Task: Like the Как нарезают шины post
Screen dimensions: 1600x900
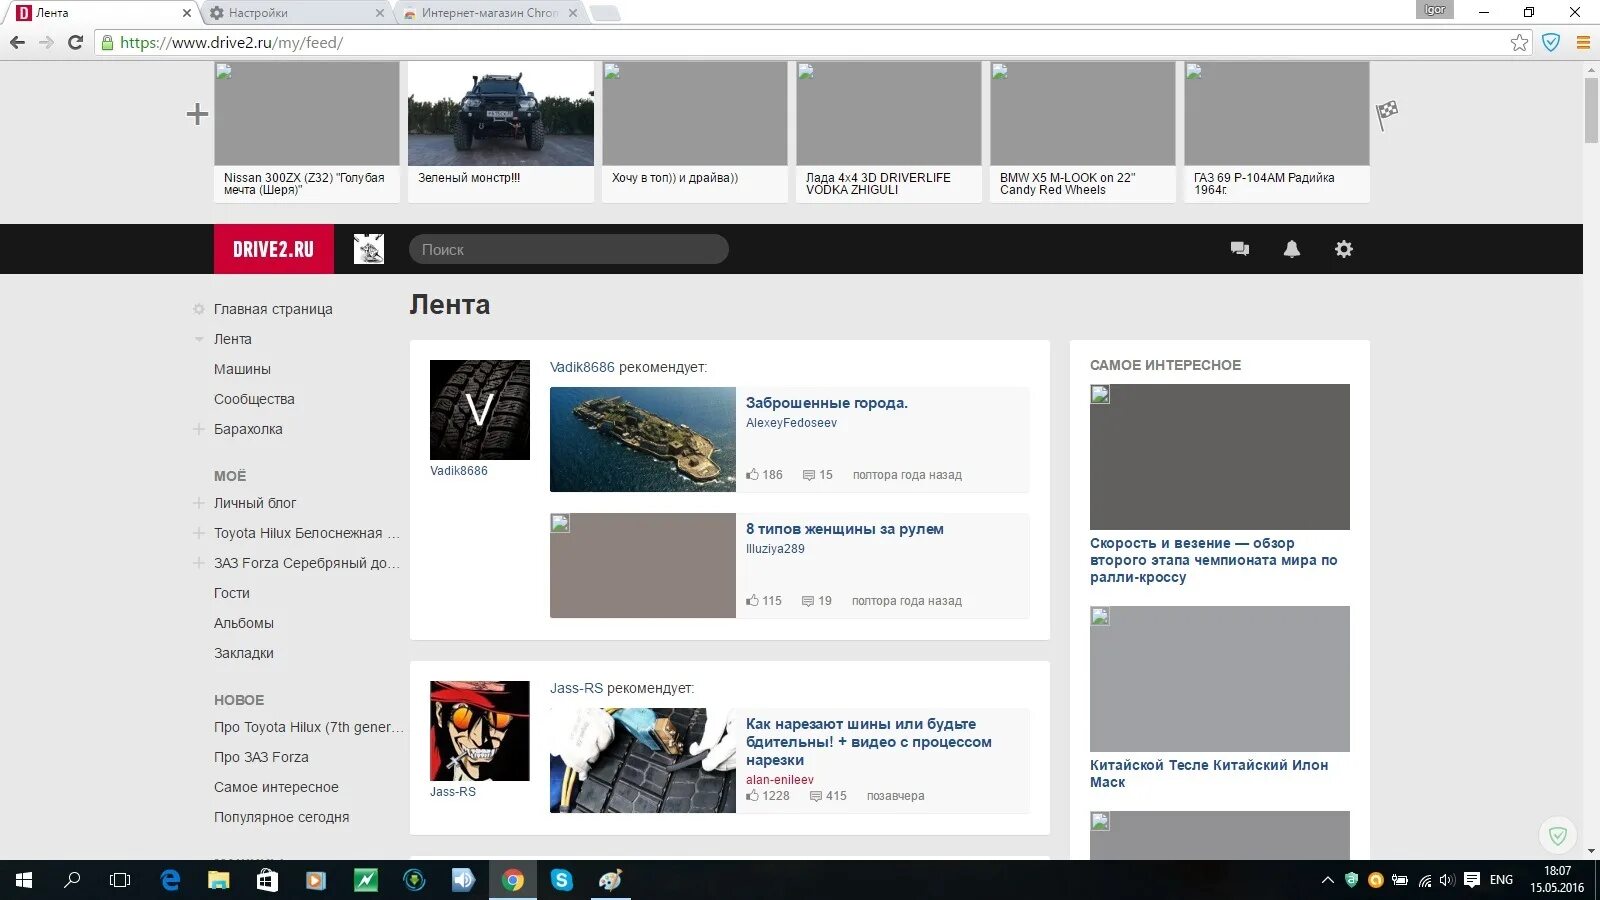Action: [752, 796]
